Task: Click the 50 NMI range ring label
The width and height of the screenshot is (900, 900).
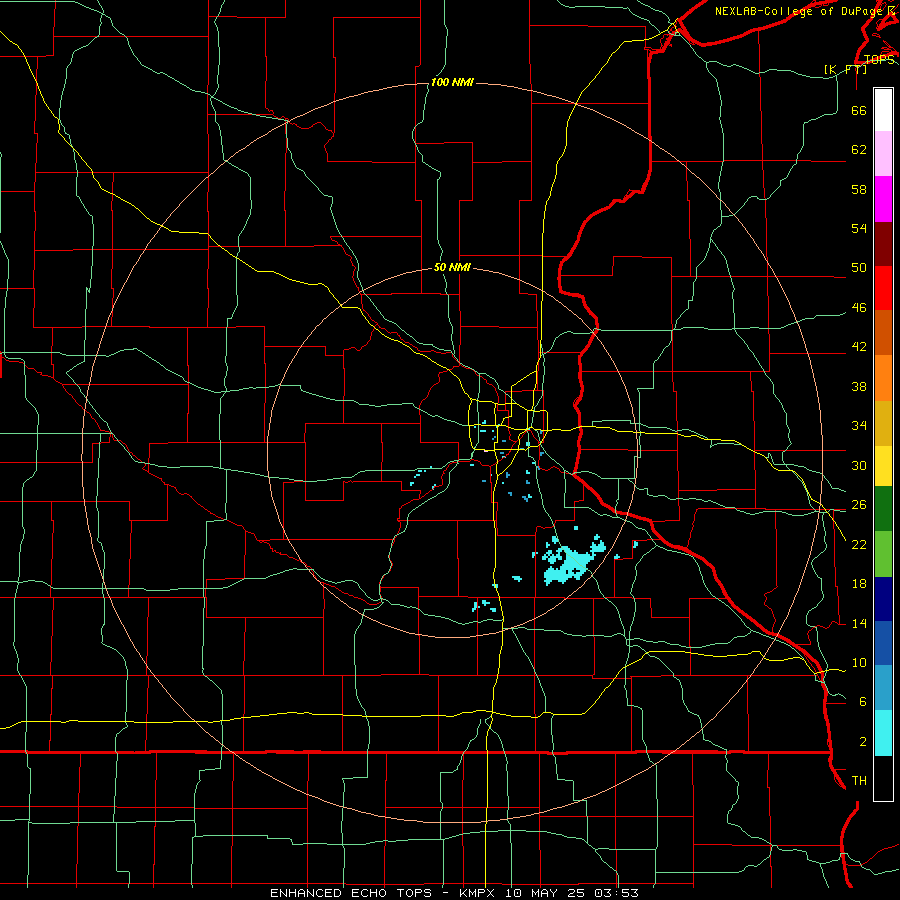Action: tap(452, 267)
